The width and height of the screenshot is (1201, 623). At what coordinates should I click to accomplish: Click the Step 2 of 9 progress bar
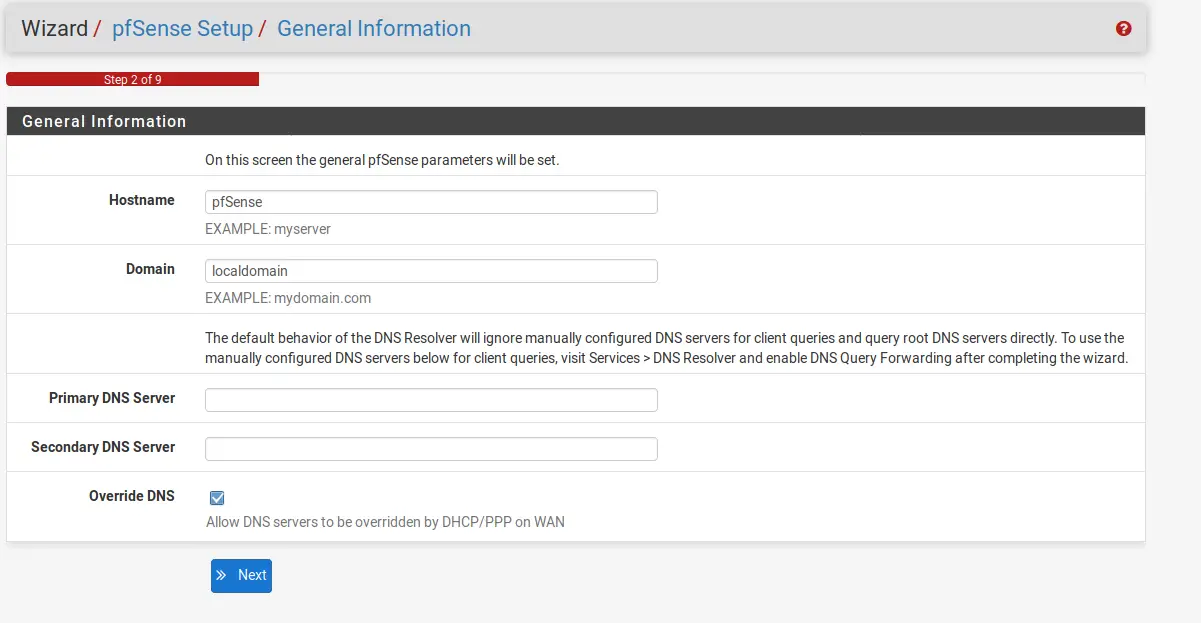tap(133, 79)
